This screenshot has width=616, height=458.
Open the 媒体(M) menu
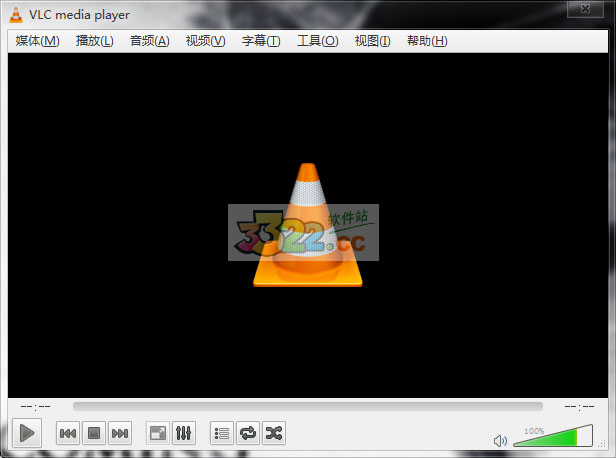pos(37,41)
